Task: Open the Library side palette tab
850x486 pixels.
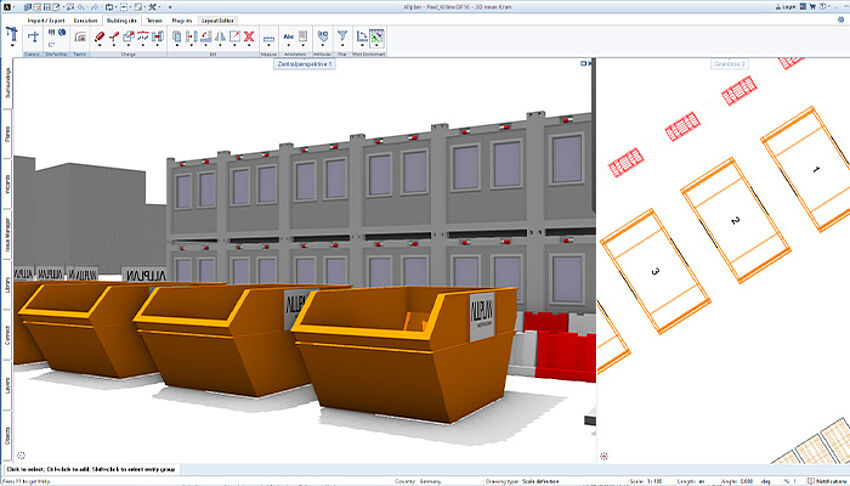Action: 7,286
